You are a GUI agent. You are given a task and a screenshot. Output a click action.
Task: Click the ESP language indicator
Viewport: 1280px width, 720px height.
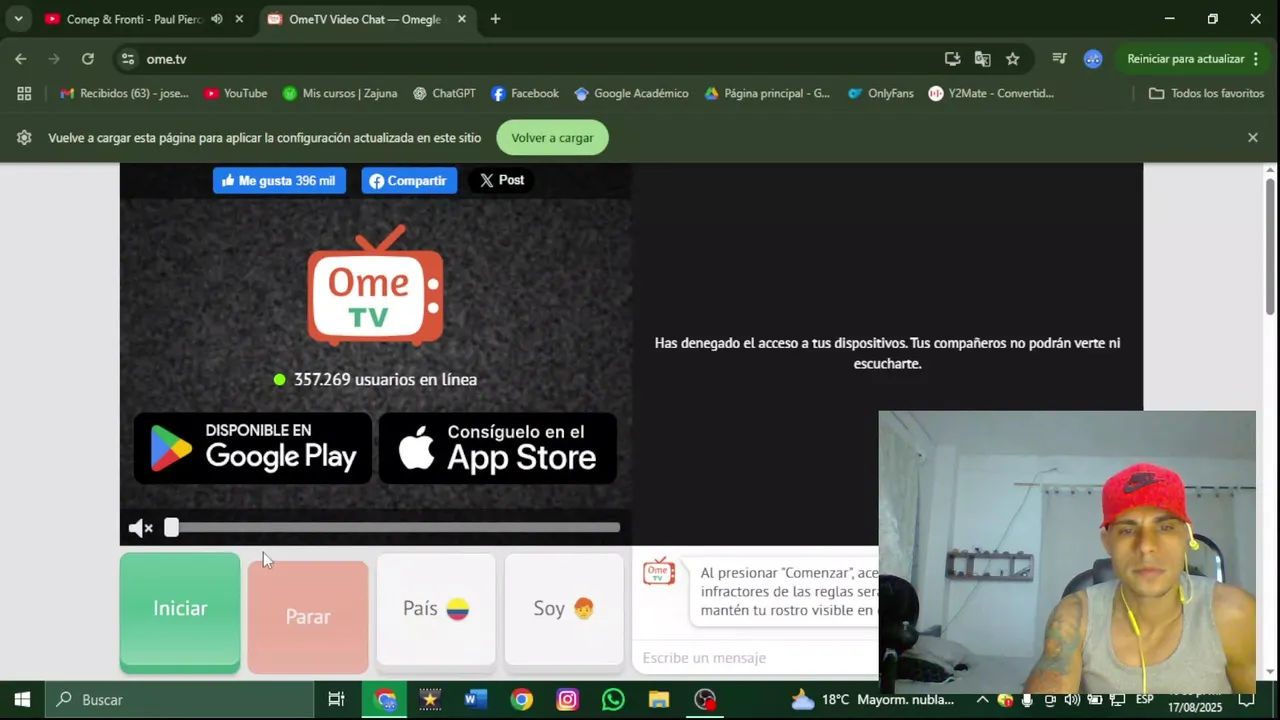1144,699
